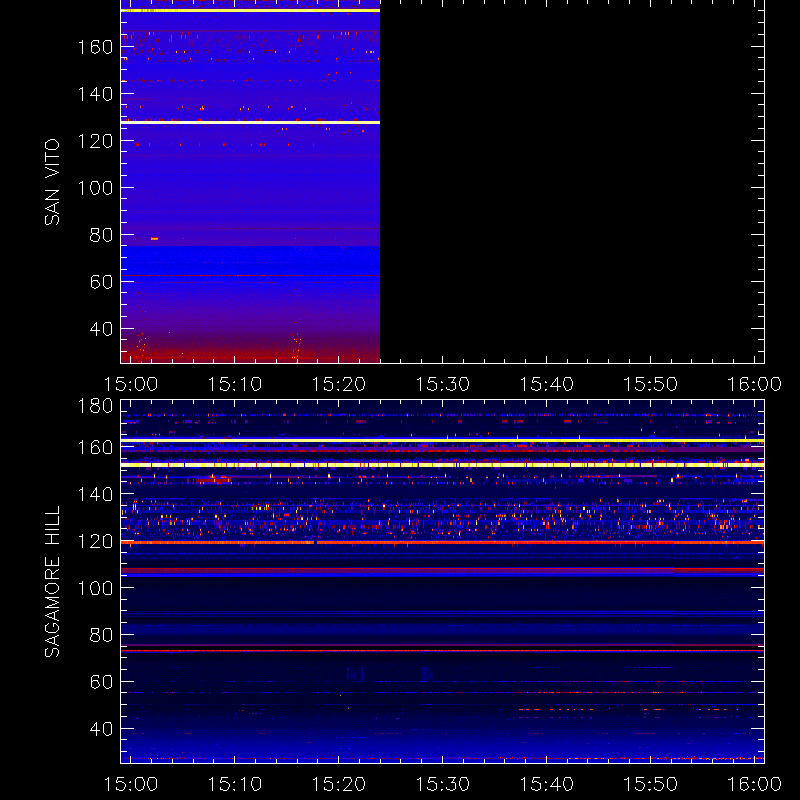The width and height of the screenshot is (800, 800).
Task: Click 15:40 time label under San Vito plot
Action: [546, 384]
